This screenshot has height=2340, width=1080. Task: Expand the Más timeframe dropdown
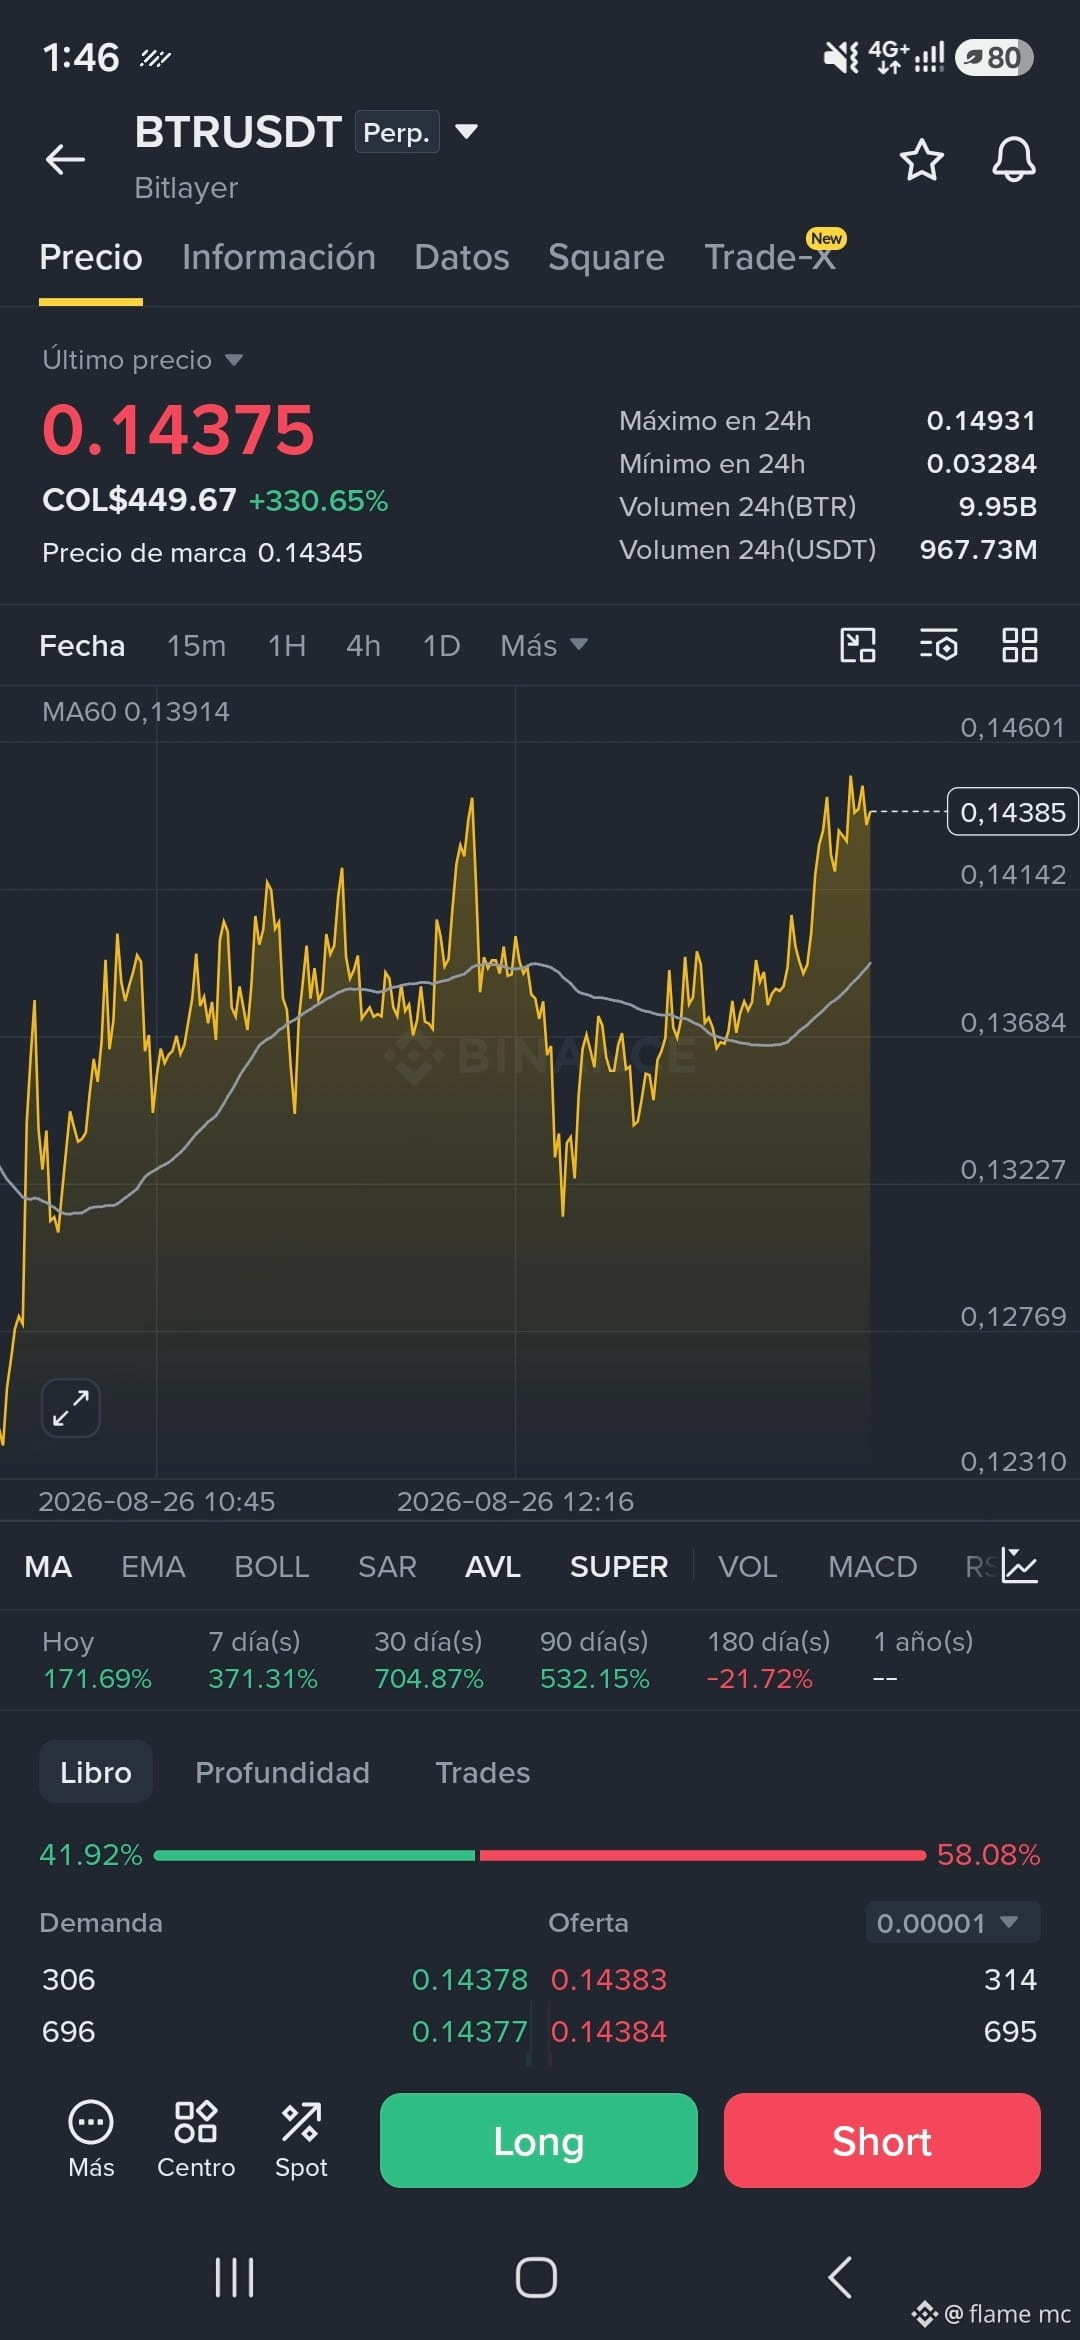(544, 646)
